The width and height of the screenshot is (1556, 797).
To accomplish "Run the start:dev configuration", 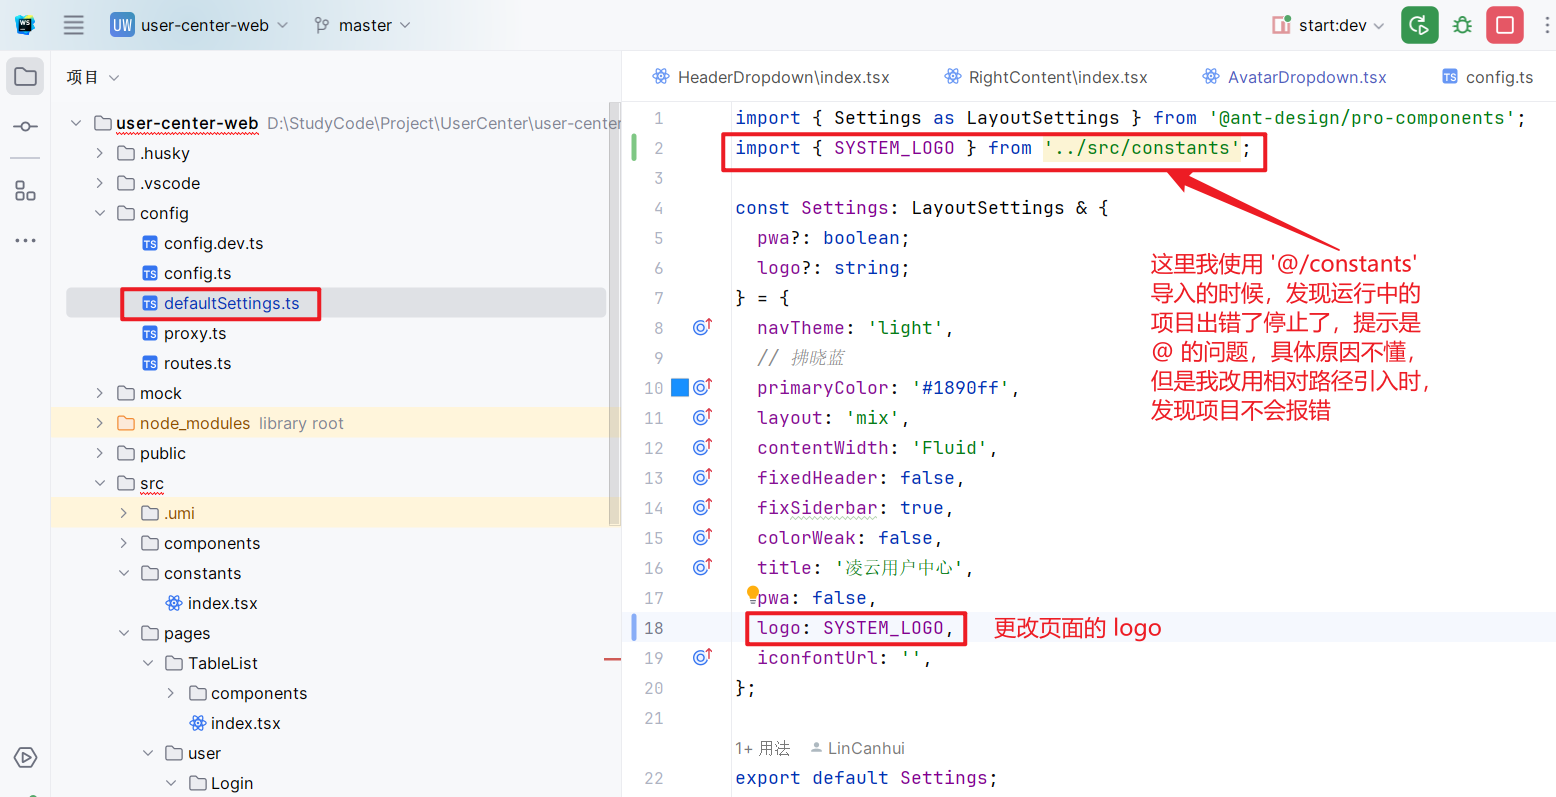I will 1419,25.
